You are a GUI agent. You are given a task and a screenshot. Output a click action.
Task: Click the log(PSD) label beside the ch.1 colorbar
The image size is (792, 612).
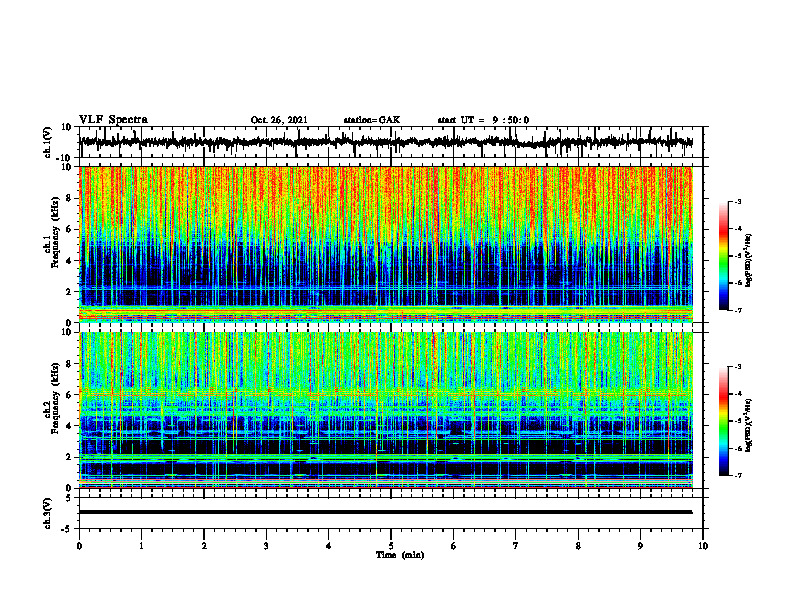coord(749,261)
